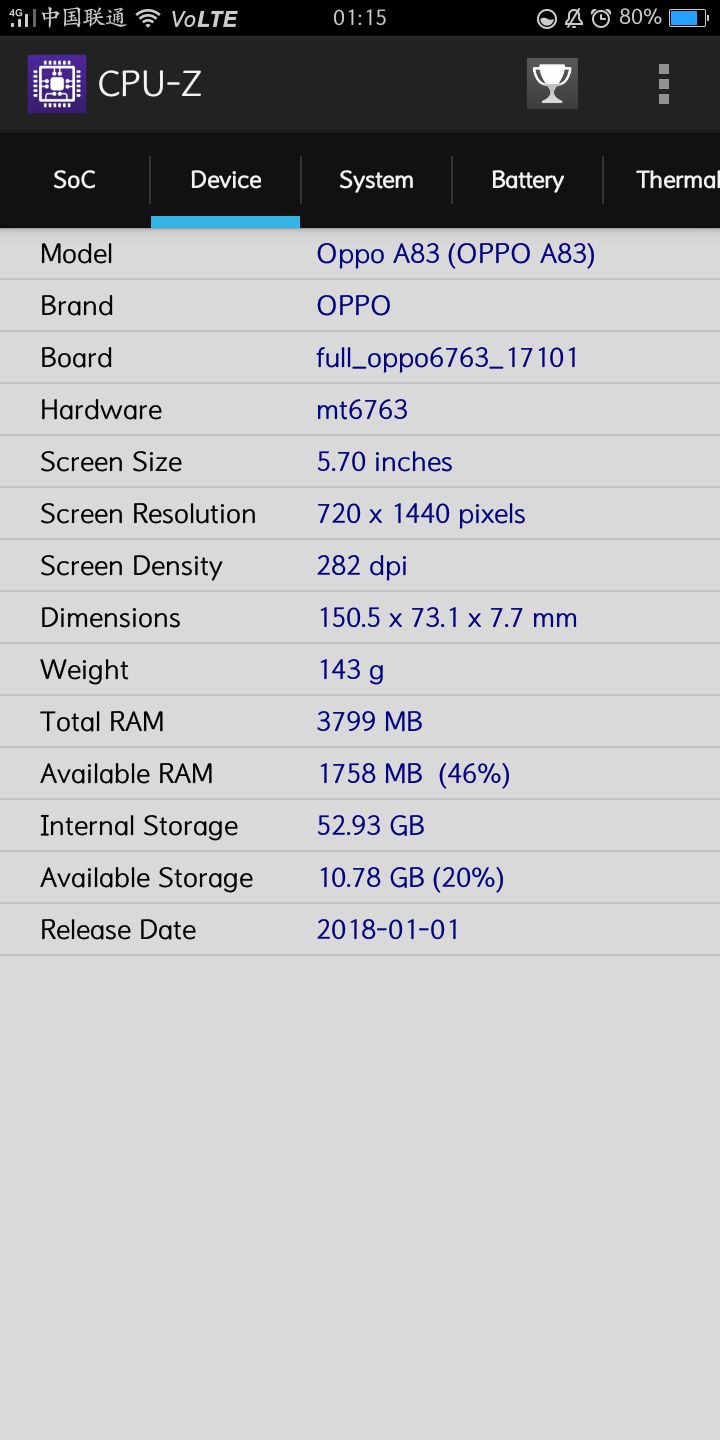Select the Hardware mt6763 row

point(360,410)
